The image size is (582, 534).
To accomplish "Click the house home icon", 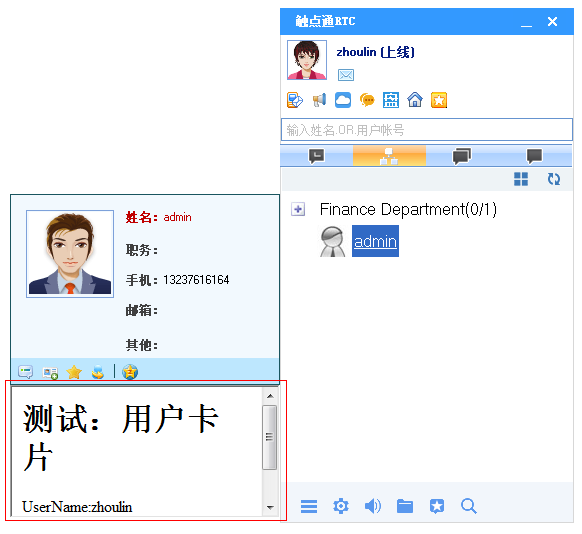I will pos(415,100).
